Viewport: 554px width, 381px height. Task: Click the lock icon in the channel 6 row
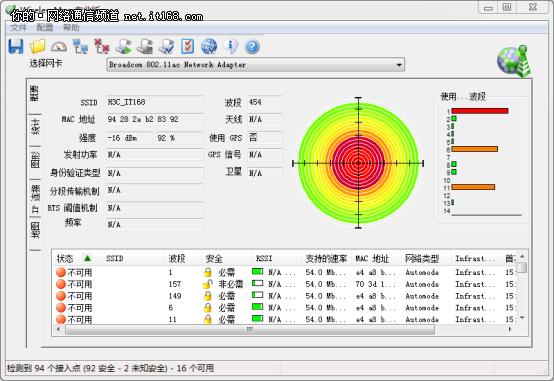click(x=208, y=307)
